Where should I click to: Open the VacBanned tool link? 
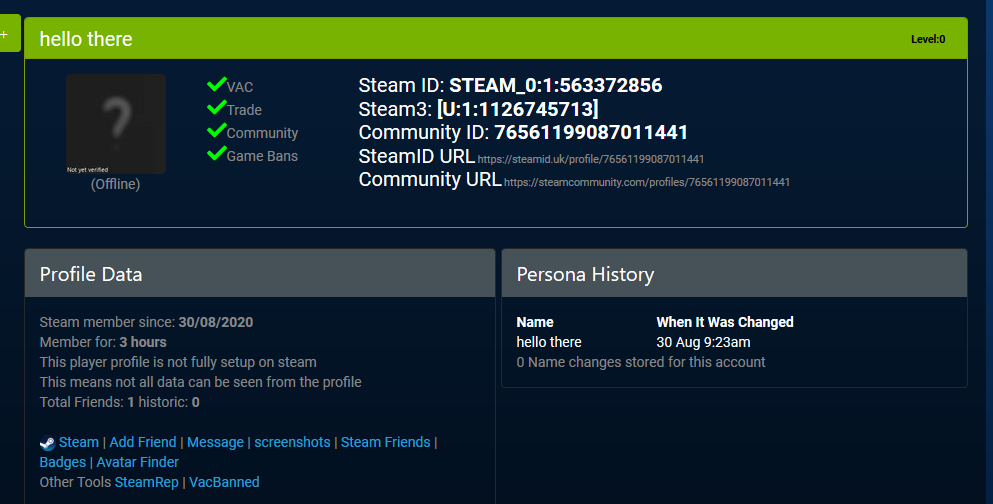click(x=224, y=482)
